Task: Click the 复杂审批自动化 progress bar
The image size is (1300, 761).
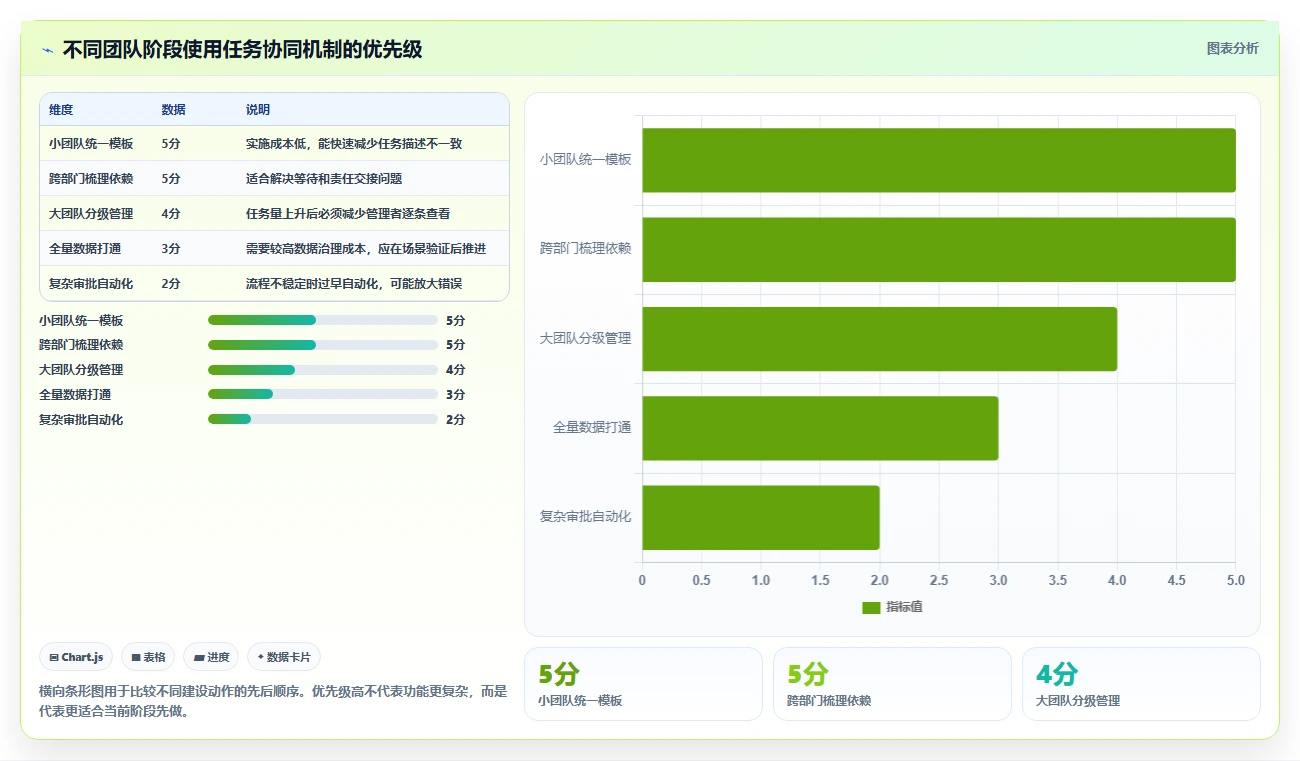Action: tap(323, 419)
